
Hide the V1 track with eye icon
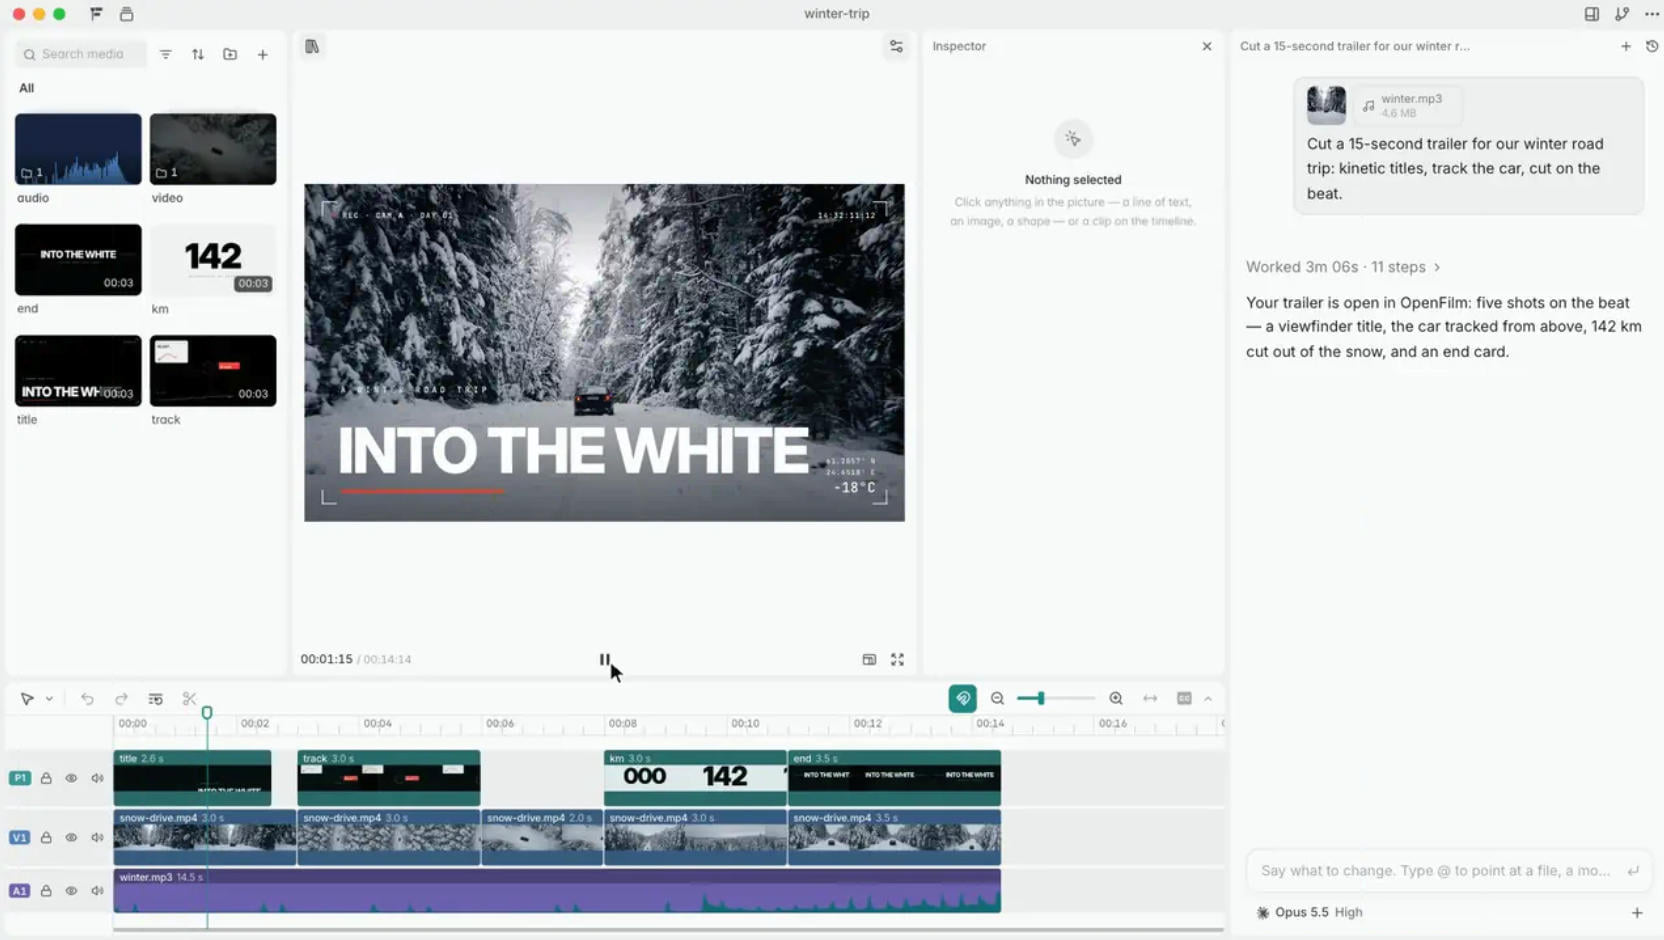[x=71, y=838]
